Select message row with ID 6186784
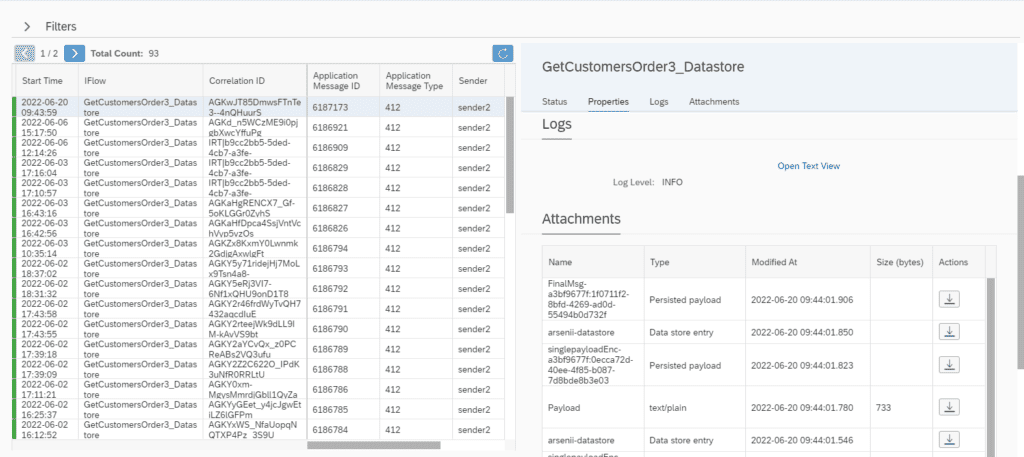This screenshot has width=1024, height=457. [x=259, y=430]
